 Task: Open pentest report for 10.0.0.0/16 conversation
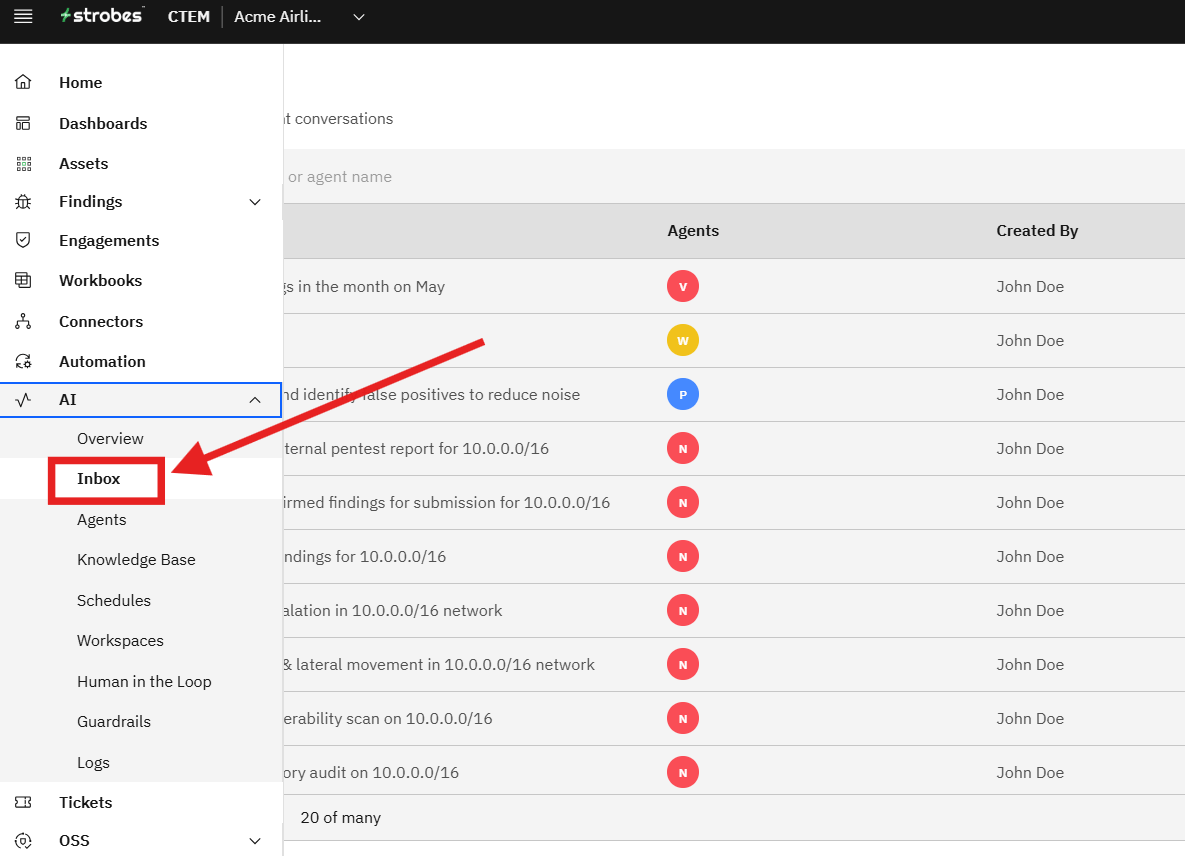416,449
